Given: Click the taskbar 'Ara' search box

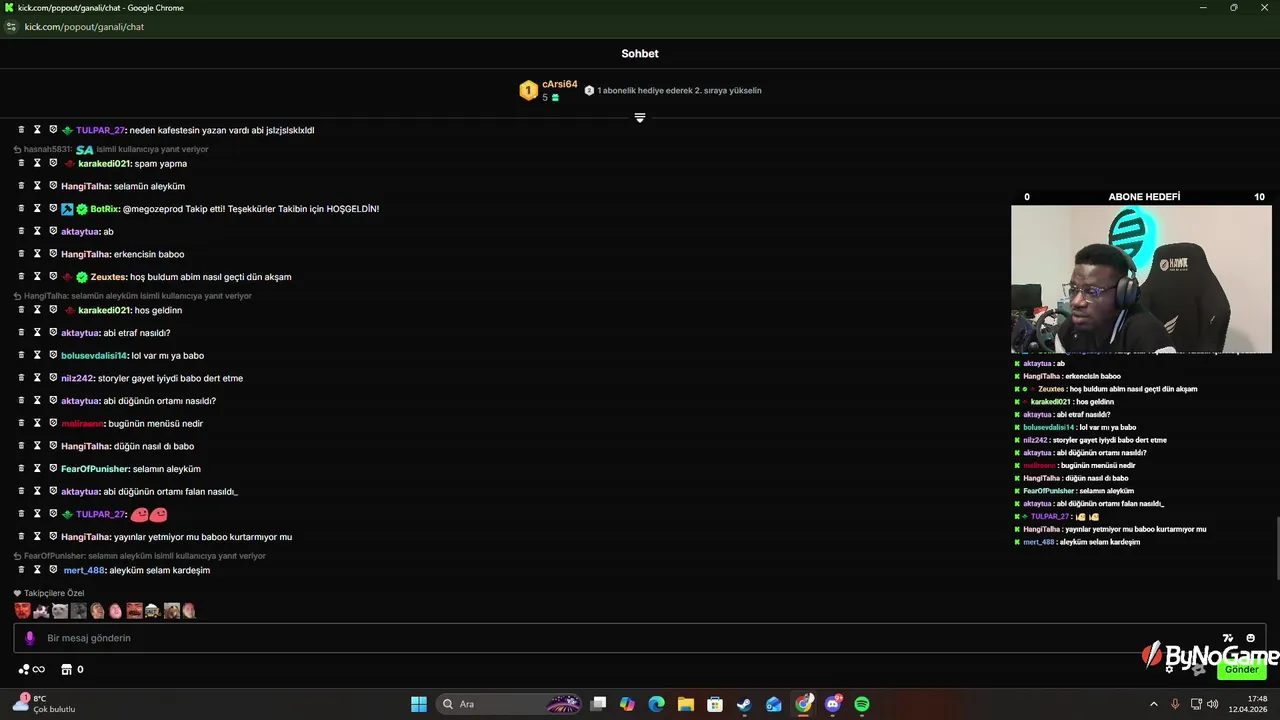Looking at the screenshot, I should tap(510, 704).
